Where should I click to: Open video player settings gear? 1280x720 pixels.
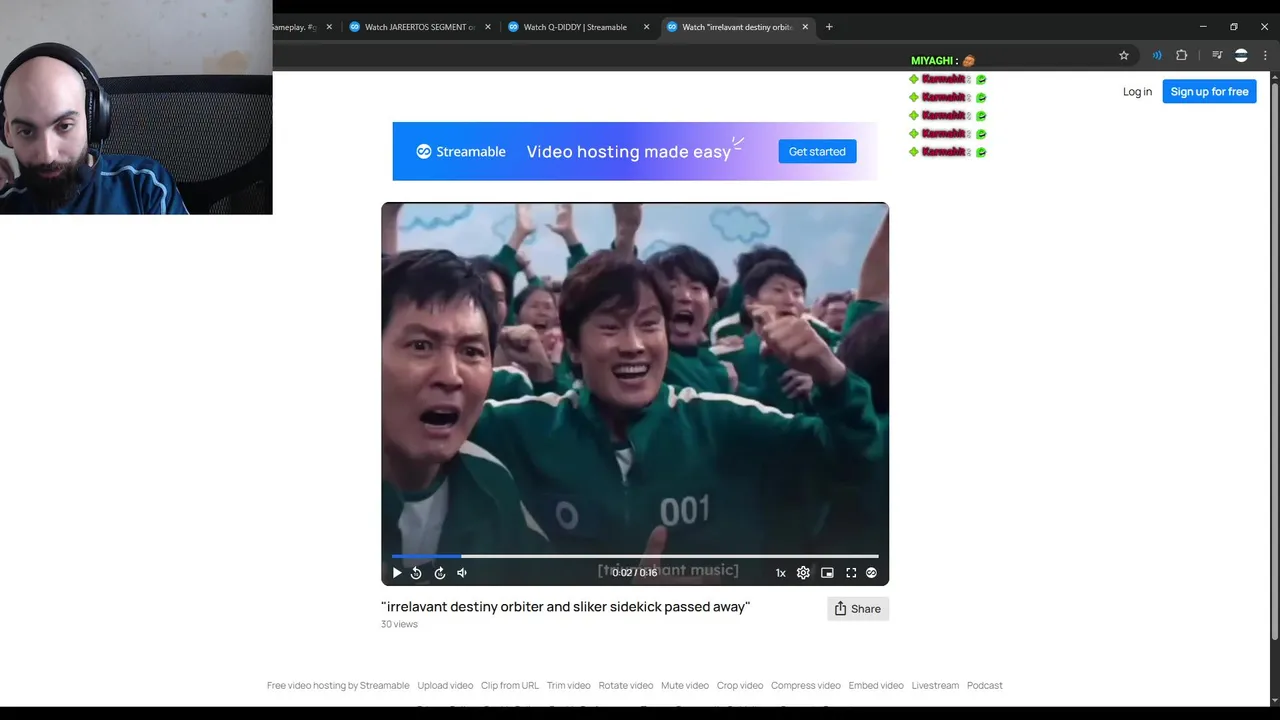click(803, 573)
